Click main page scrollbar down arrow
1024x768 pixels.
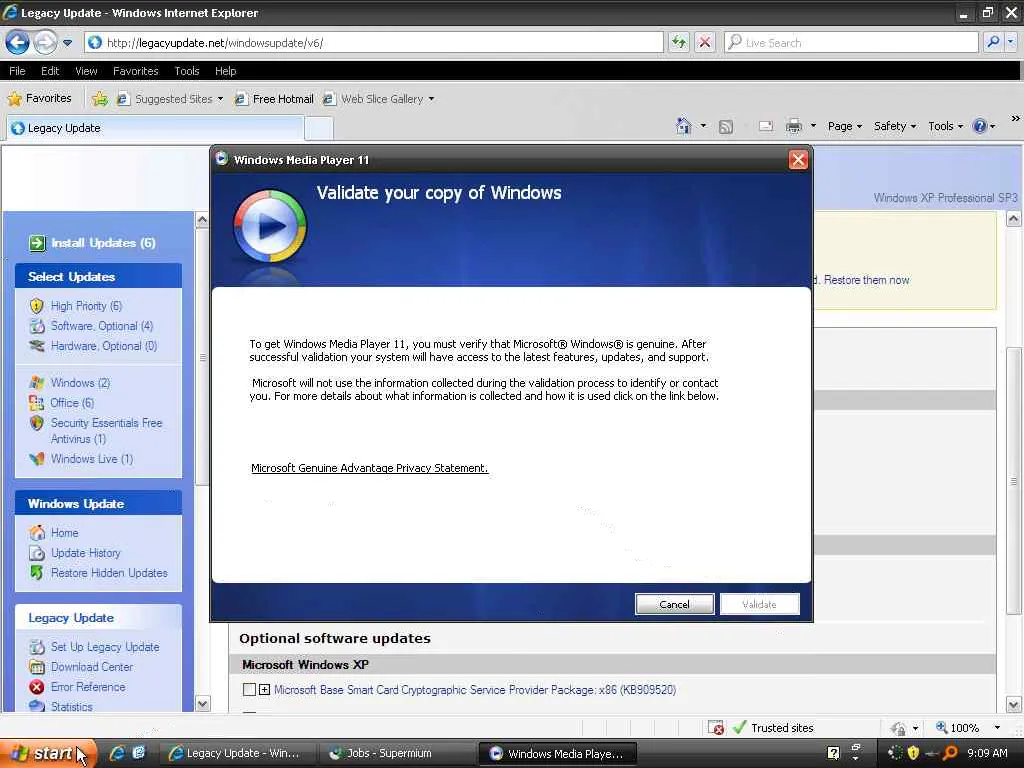pyautogui.click(x=1014, y=705)
